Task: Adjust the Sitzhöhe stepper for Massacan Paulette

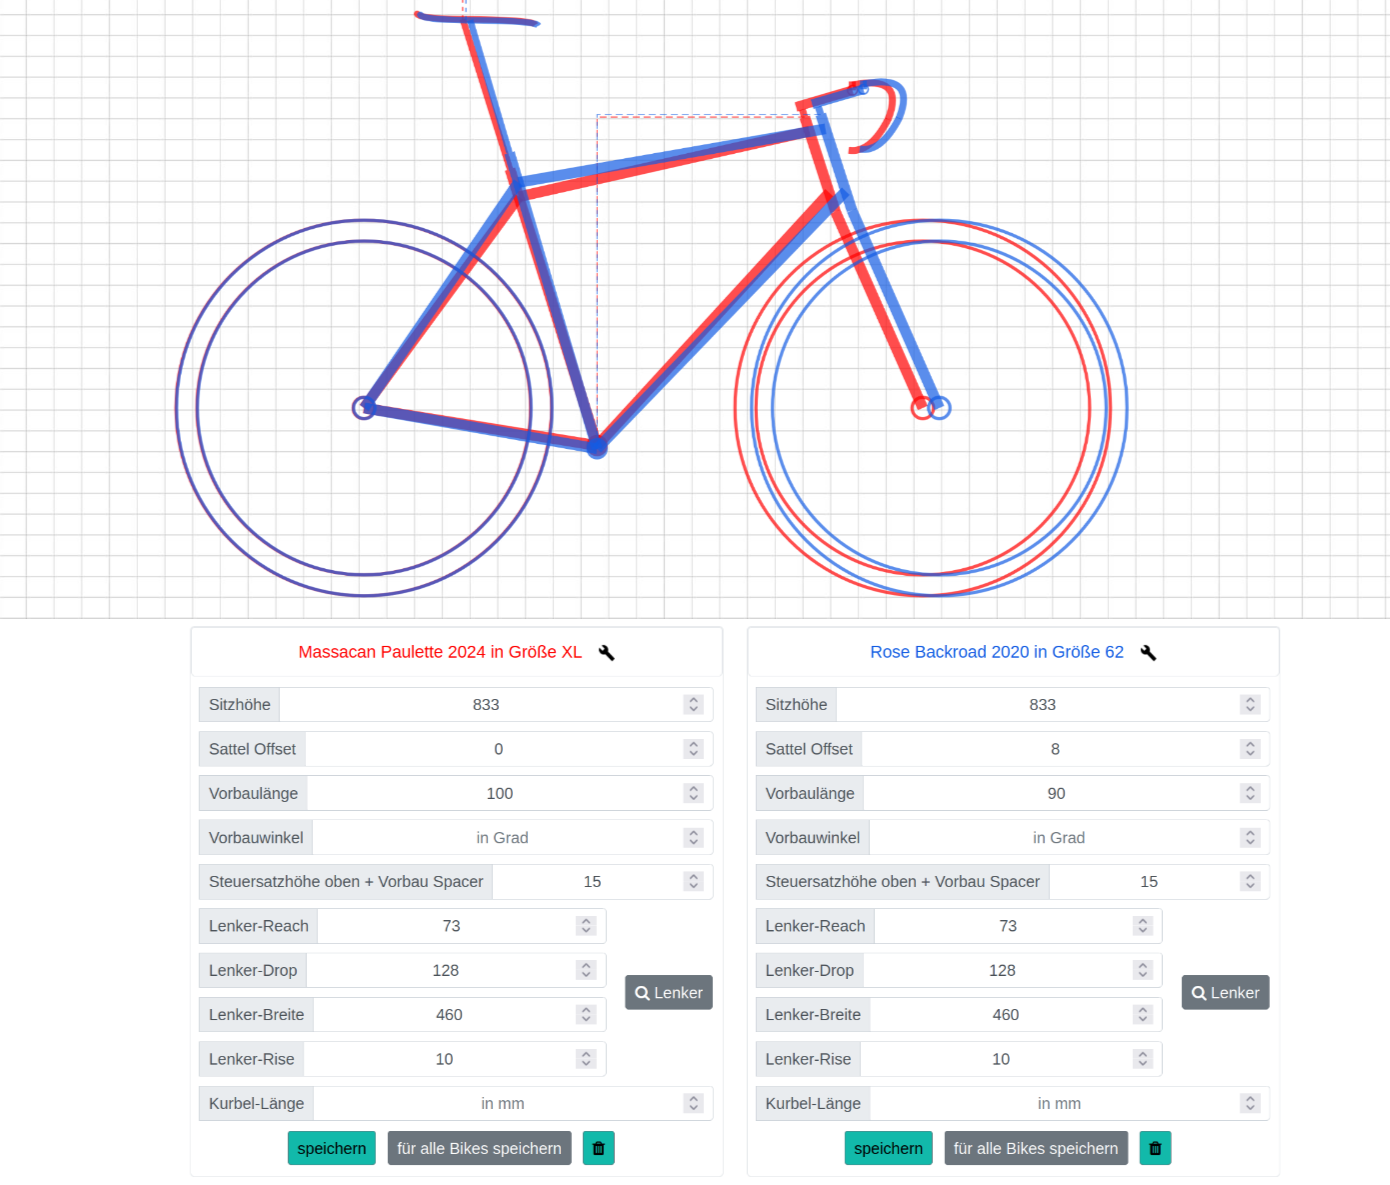Action: [x=693, y=705]
